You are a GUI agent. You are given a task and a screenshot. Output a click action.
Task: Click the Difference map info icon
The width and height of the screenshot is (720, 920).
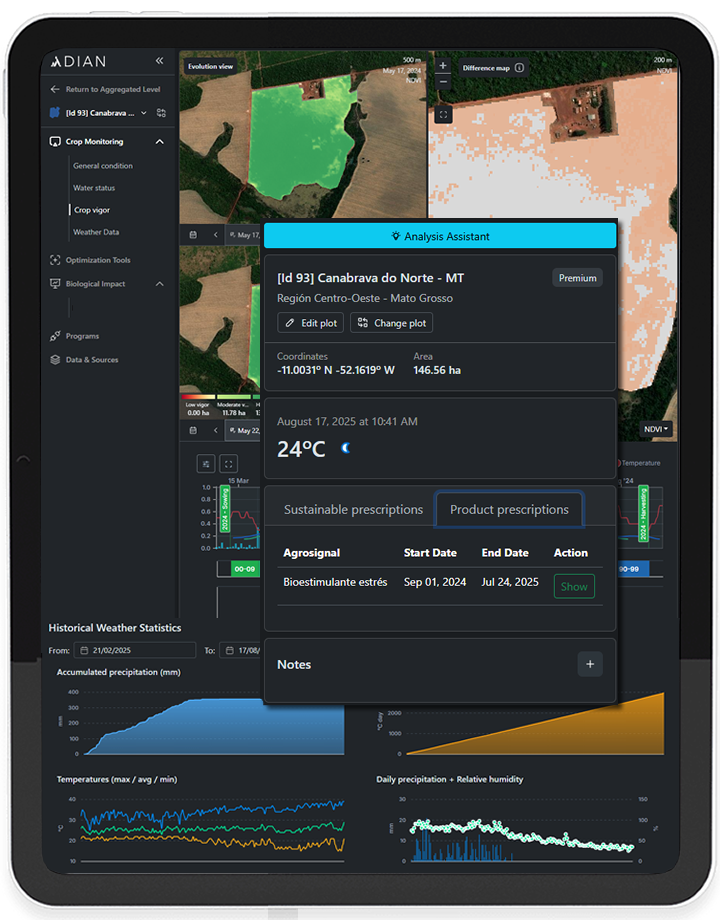coord(519,68)
